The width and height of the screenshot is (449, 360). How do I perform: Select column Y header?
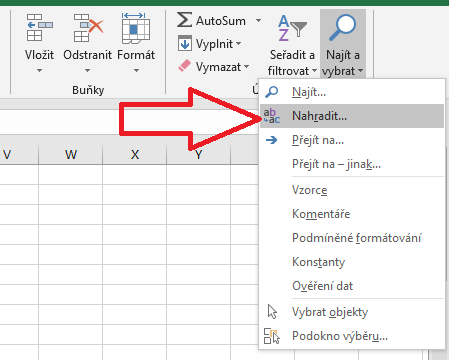click(x=199, y=155)
